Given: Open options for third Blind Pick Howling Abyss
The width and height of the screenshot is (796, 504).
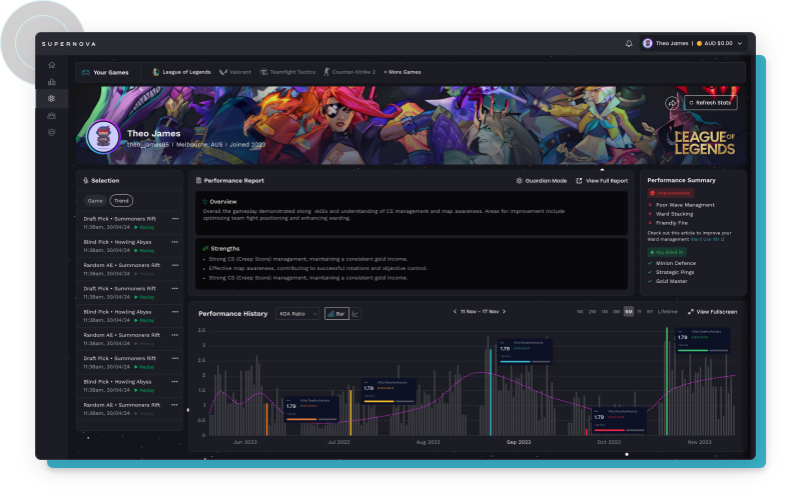Looking at the screenshot, I should (x=175, y=382).
